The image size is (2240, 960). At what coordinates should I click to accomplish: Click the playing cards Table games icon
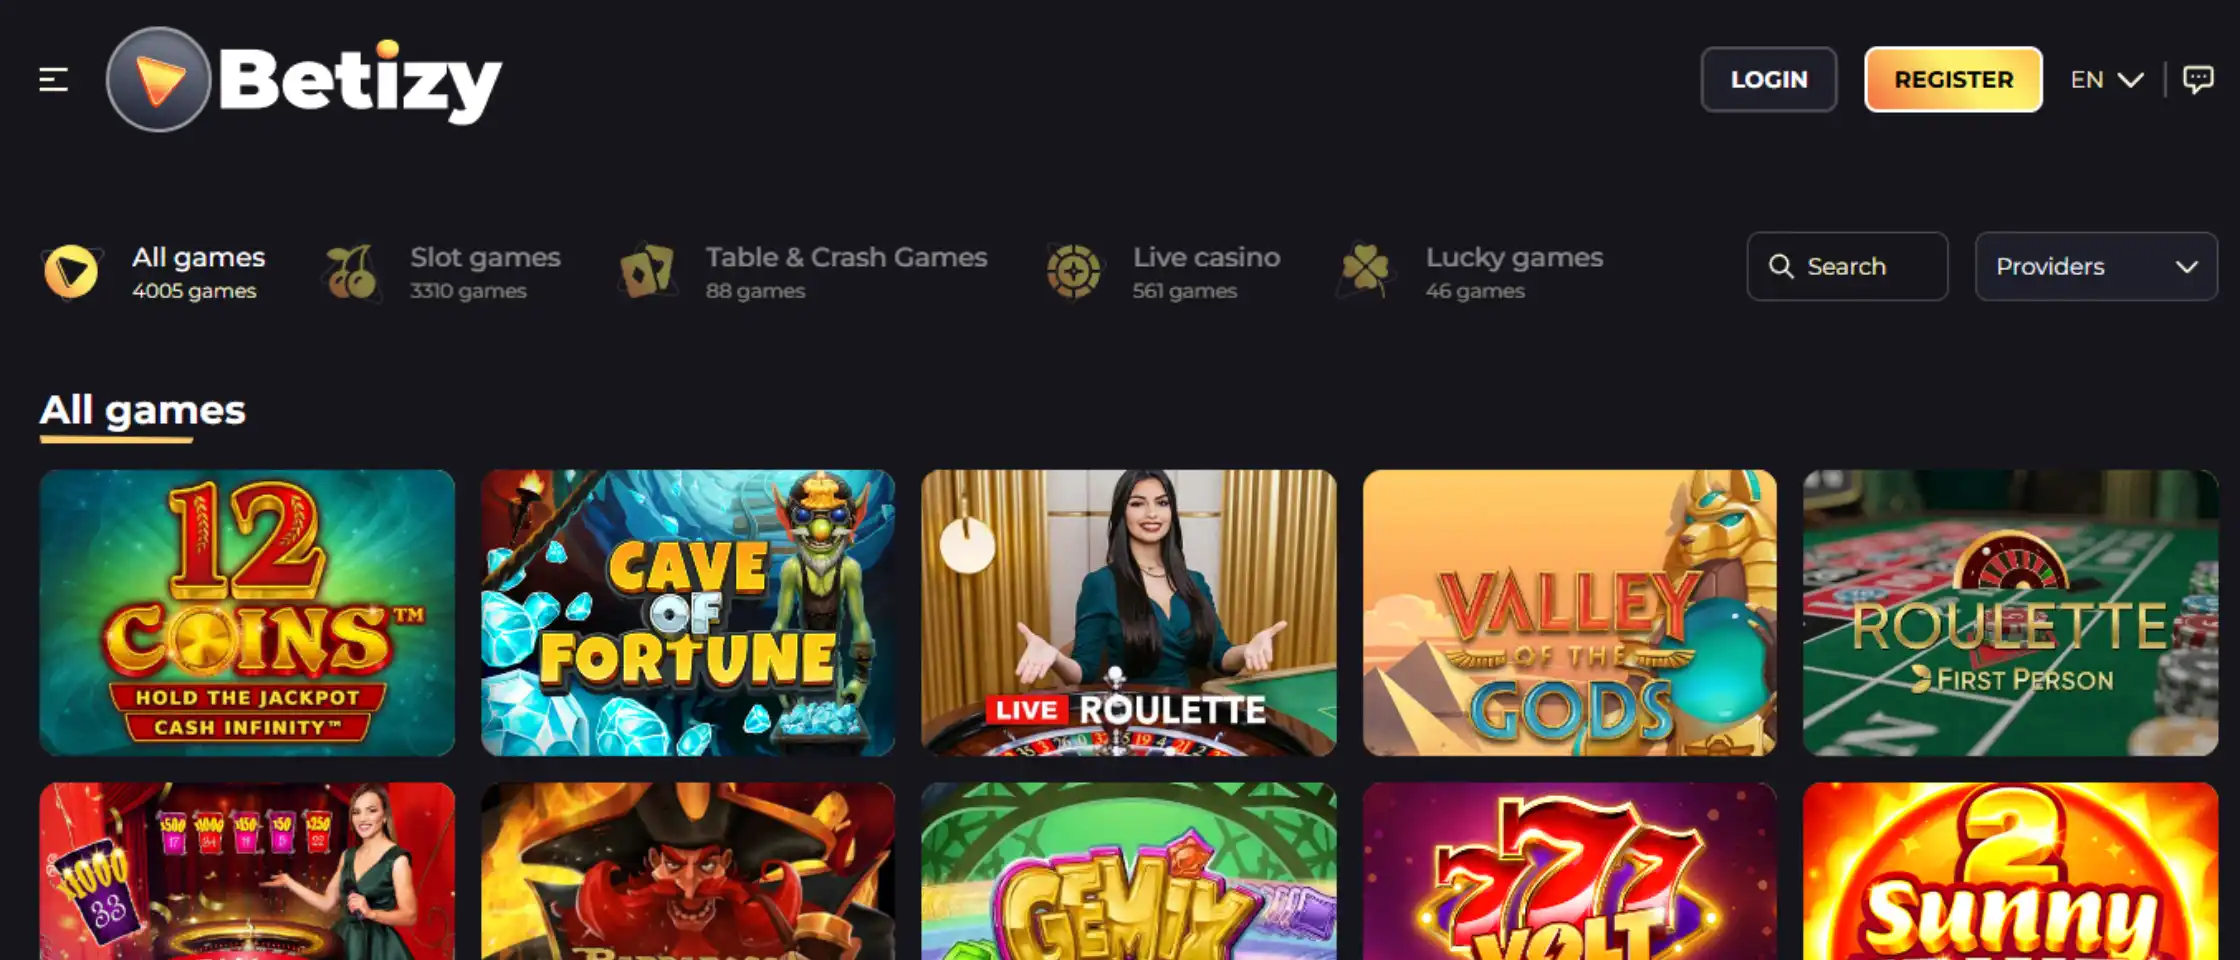pyautogui.click(x=647, y=272)
